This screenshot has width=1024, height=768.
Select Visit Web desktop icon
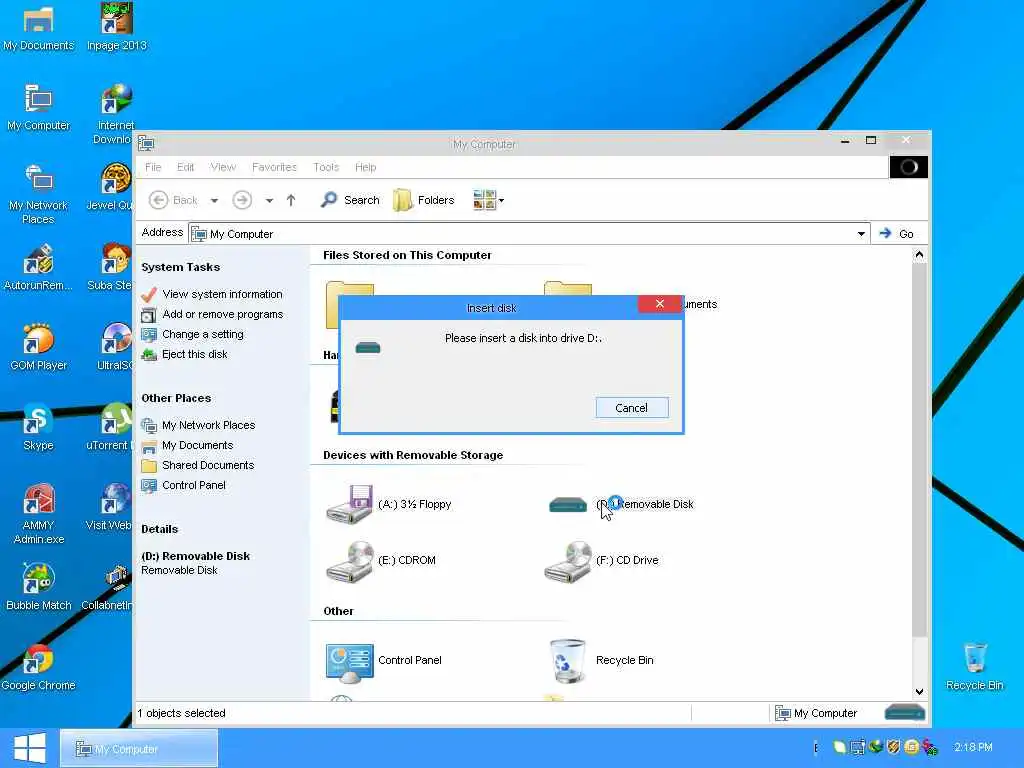tap(109, 507)
